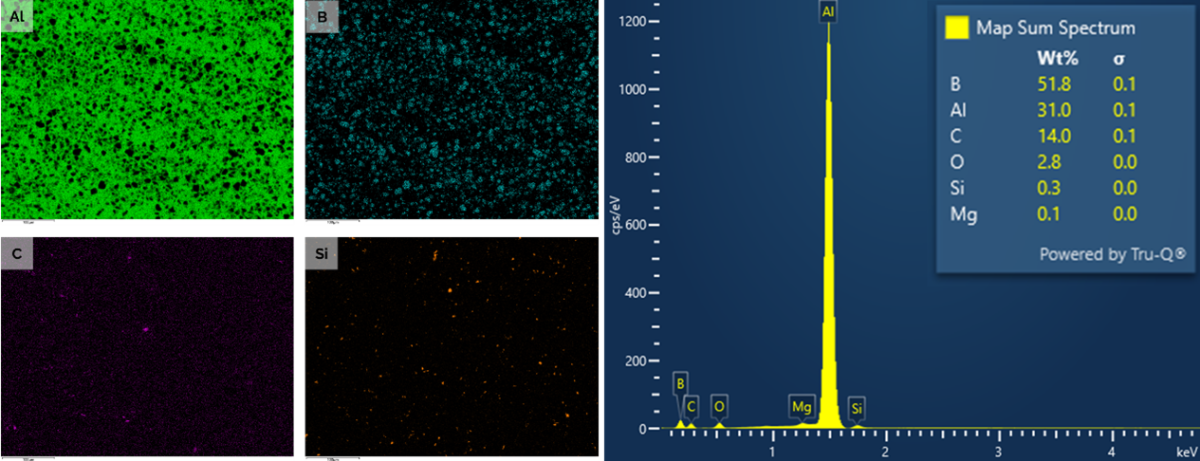The image size is (1200, 461).
Task: Select the Si peak label in spectrum
Action: point(857,407)
